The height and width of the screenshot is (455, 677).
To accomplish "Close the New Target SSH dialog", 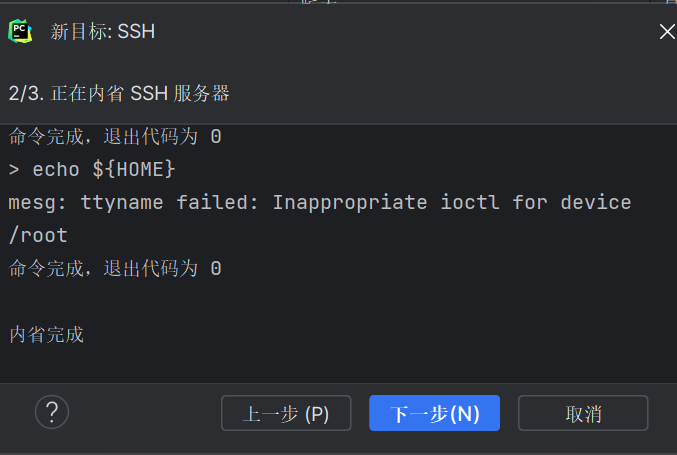I will coord(667,32).
